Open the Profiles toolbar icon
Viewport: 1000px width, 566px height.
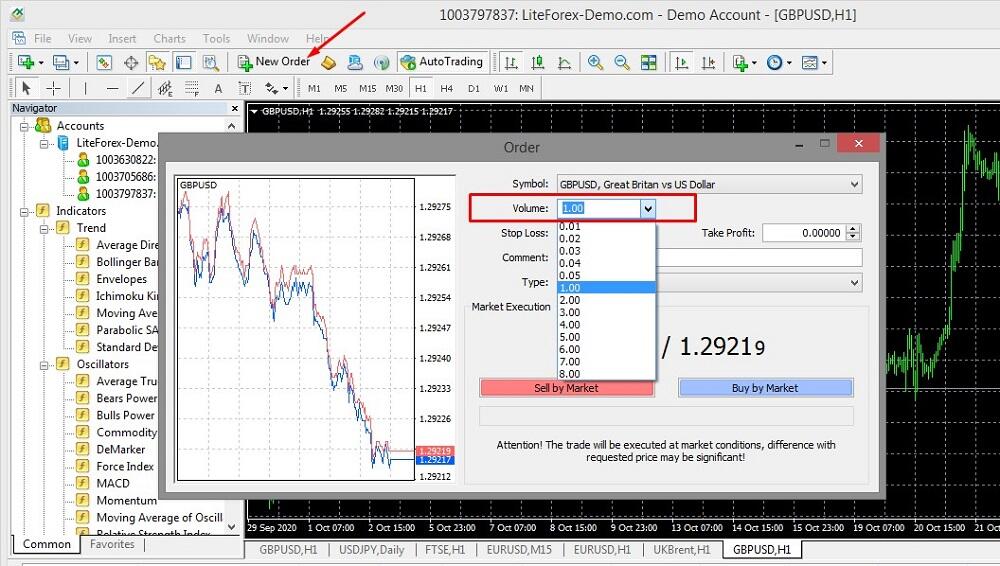click(61, 62)
